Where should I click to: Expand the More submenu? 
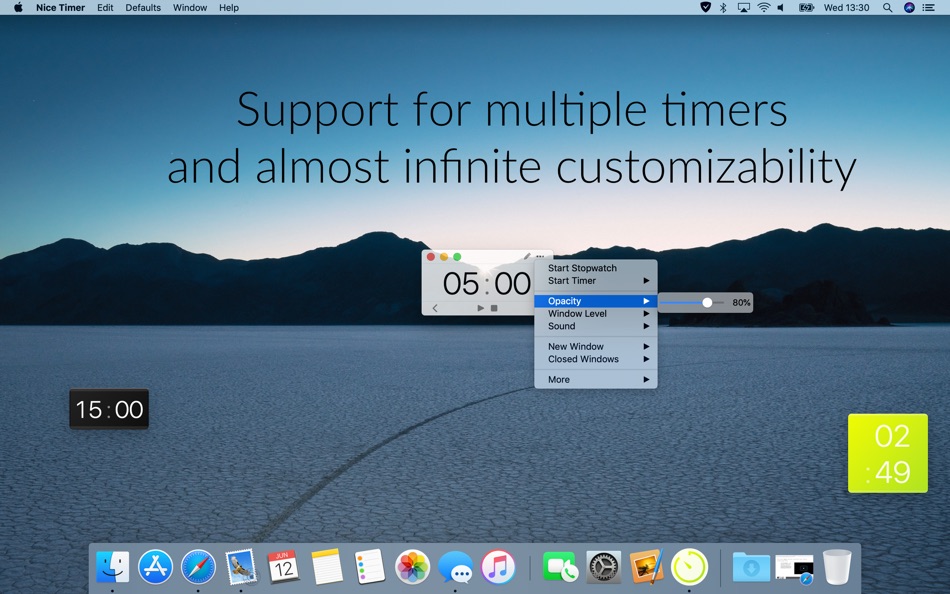tap(596, 379)
